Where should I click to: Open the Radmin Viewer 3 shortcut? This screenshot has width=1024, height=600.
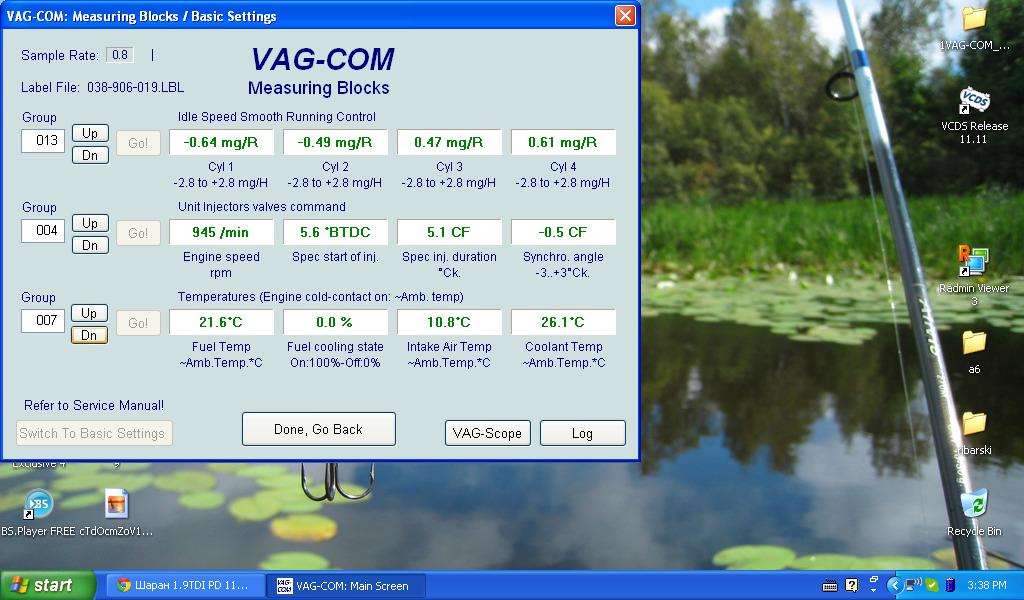point(973,262)
